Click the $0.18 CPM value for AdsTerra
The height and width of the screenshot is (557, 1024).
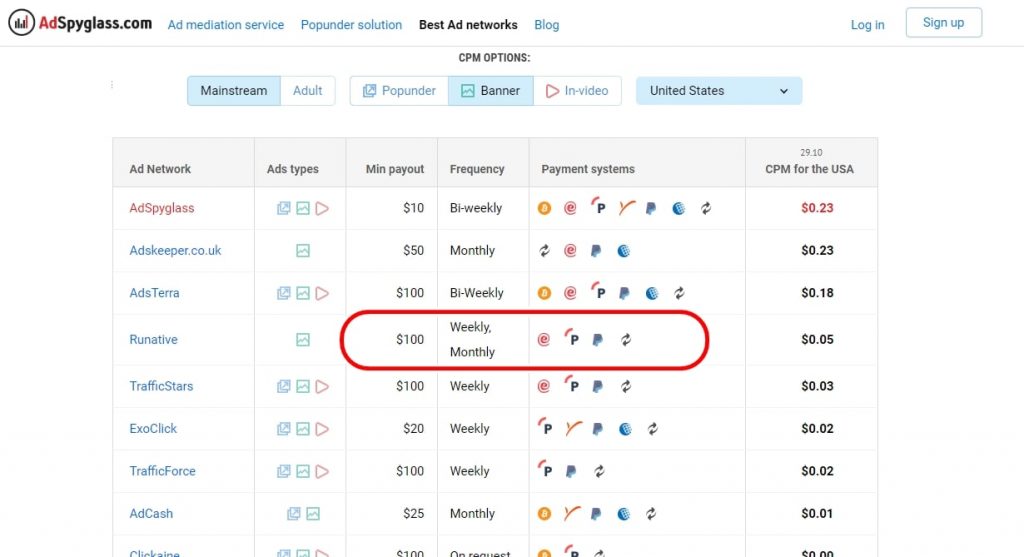(x=817, y=293)
